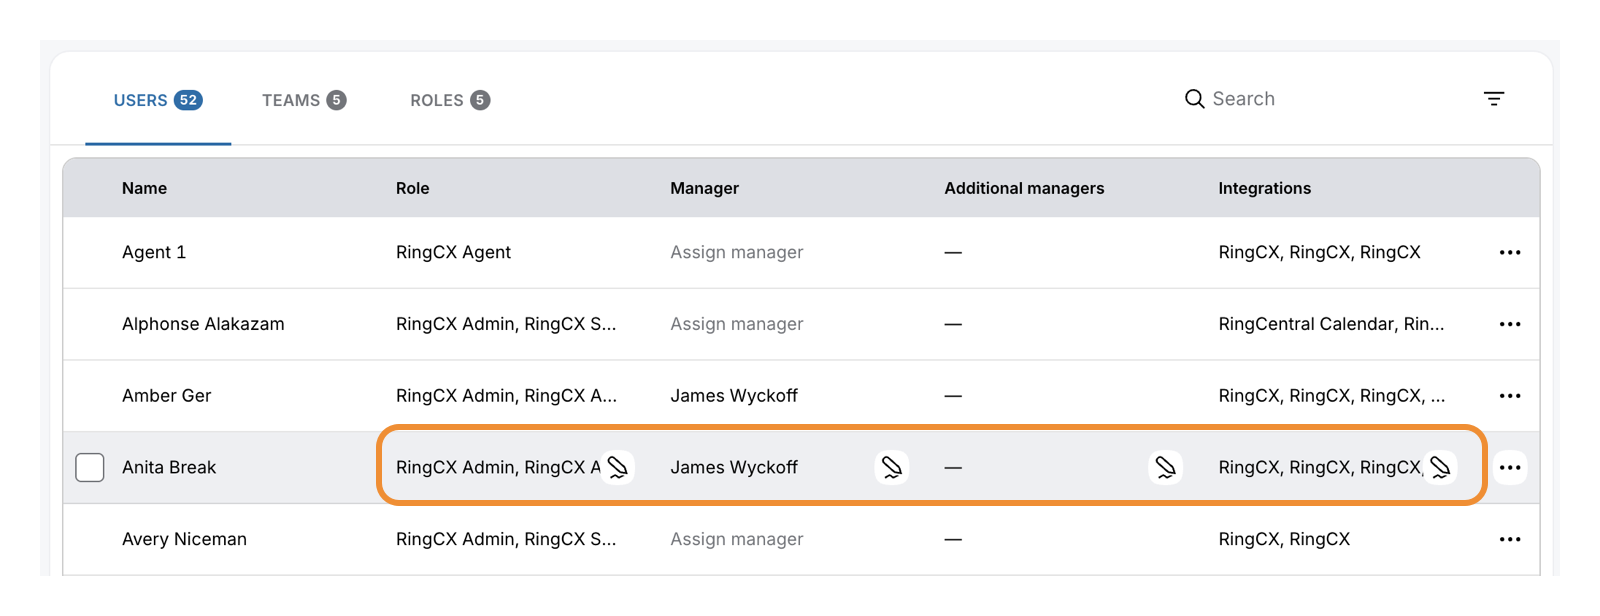The image size is (1600, 616).
Task: Click the filter icon beside Search
Action: click(1494, 99)
